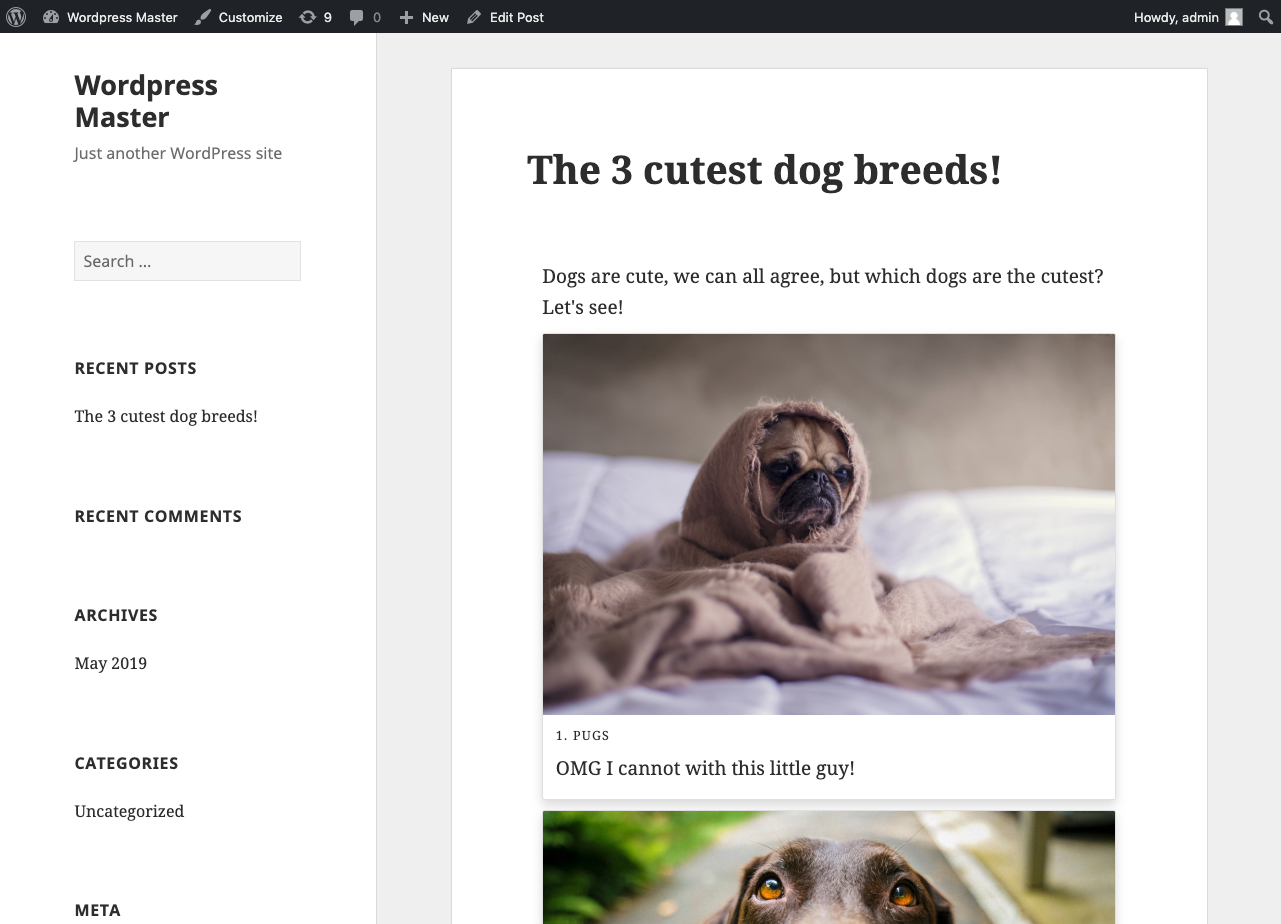Open the 0 comments awaiting moderation
The height and width of the screenshot is (924, 1281).
click(x=376, y=17)
